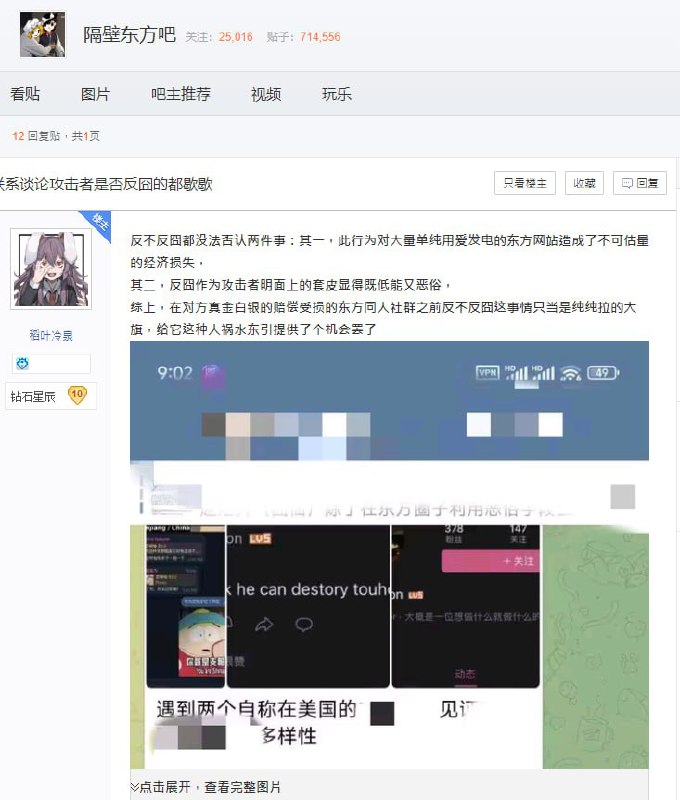680x800 pixels.
Task: Switch to the 看贴 tab
Action: click(25, 94)
